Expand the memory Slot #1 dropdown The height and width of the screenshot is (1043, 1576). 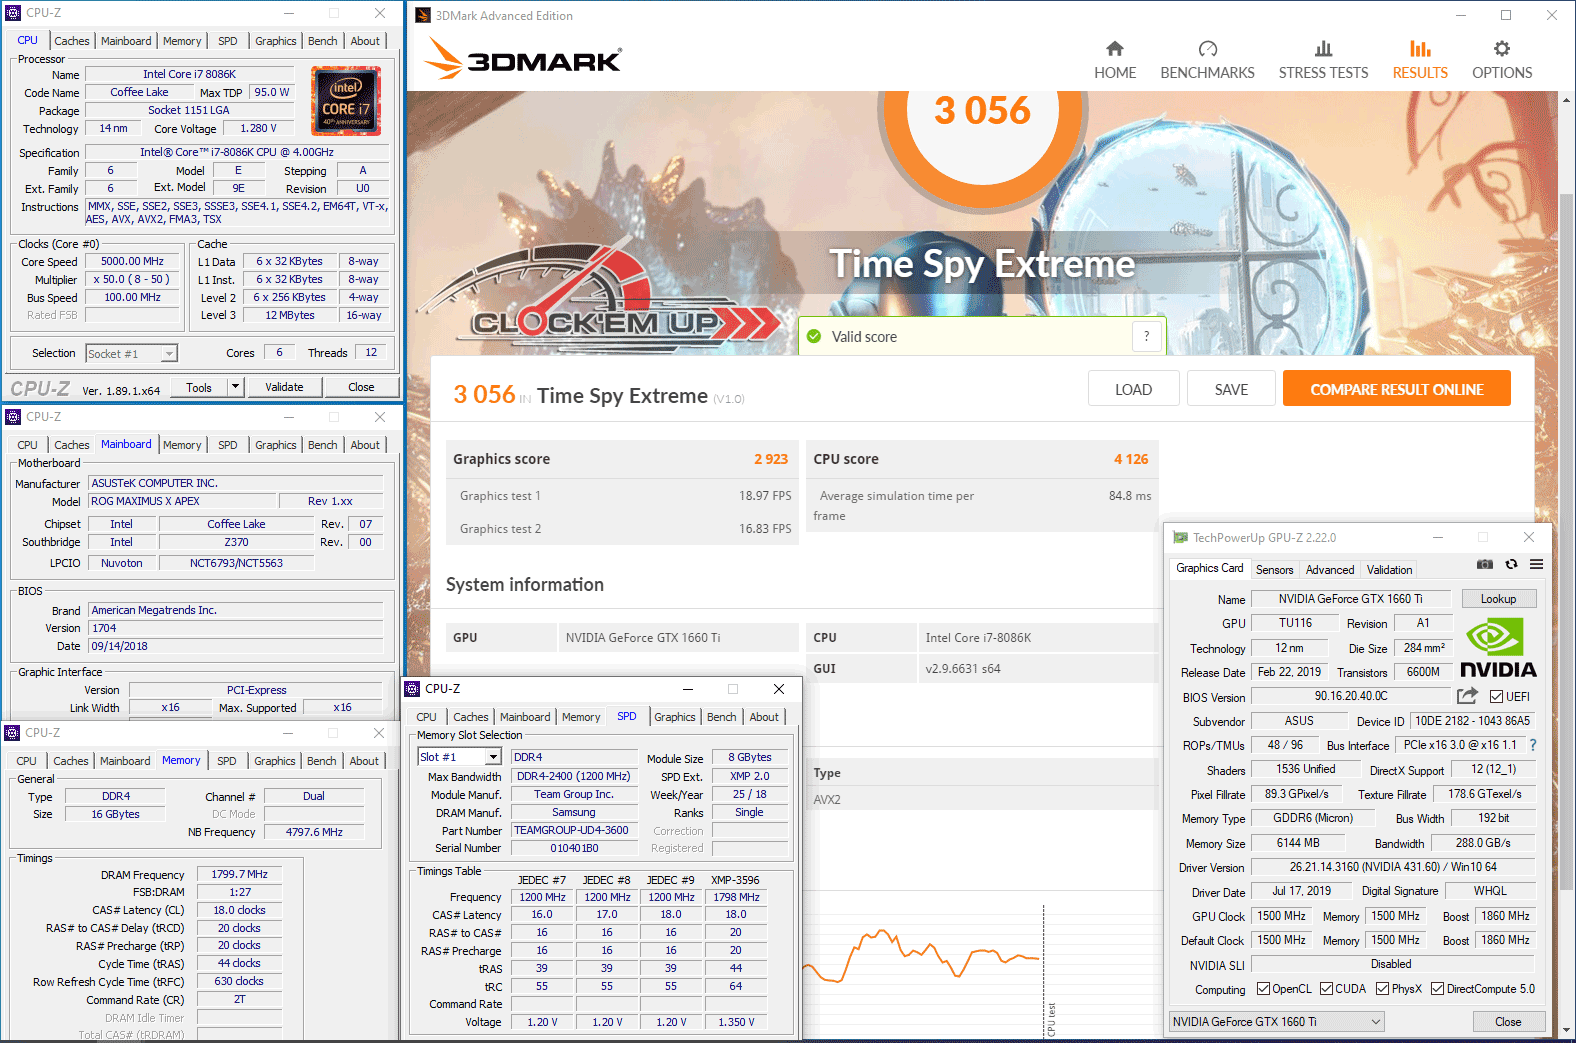[493, 757]
